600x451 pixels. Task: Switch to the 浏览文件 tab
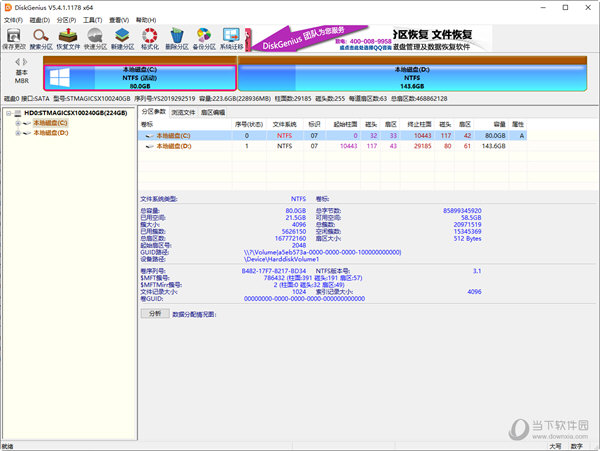tap(184, 112)
